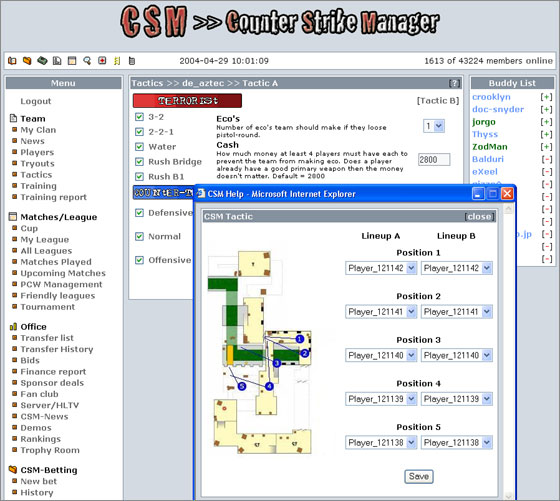Viewport: 560px width, 501px height.
Task: Click the Matches/League section calendar icon
Action: (x=13, y=216)
